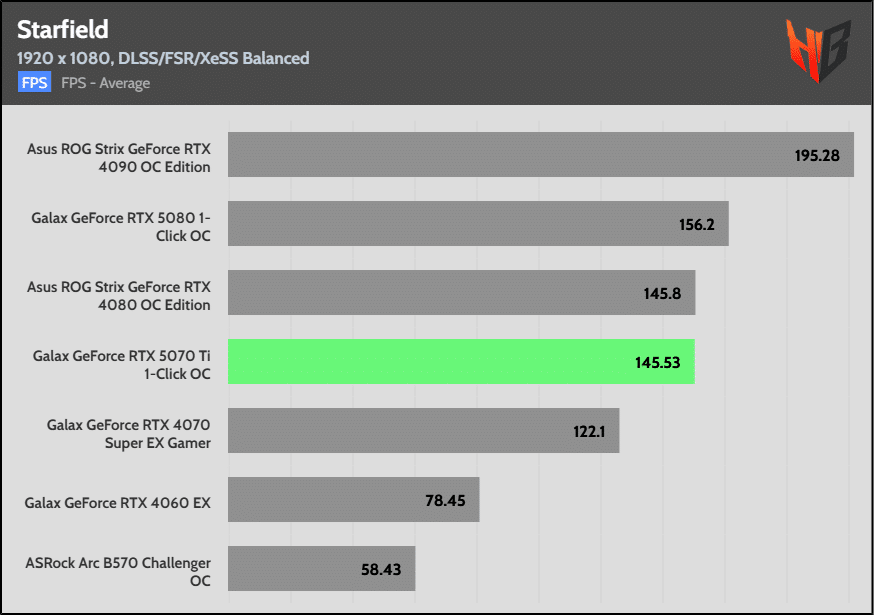Click the Galax GeForce RTX 5070 Ti 1-Click OC label
This screenshot has width=874, height=615.
122,365
